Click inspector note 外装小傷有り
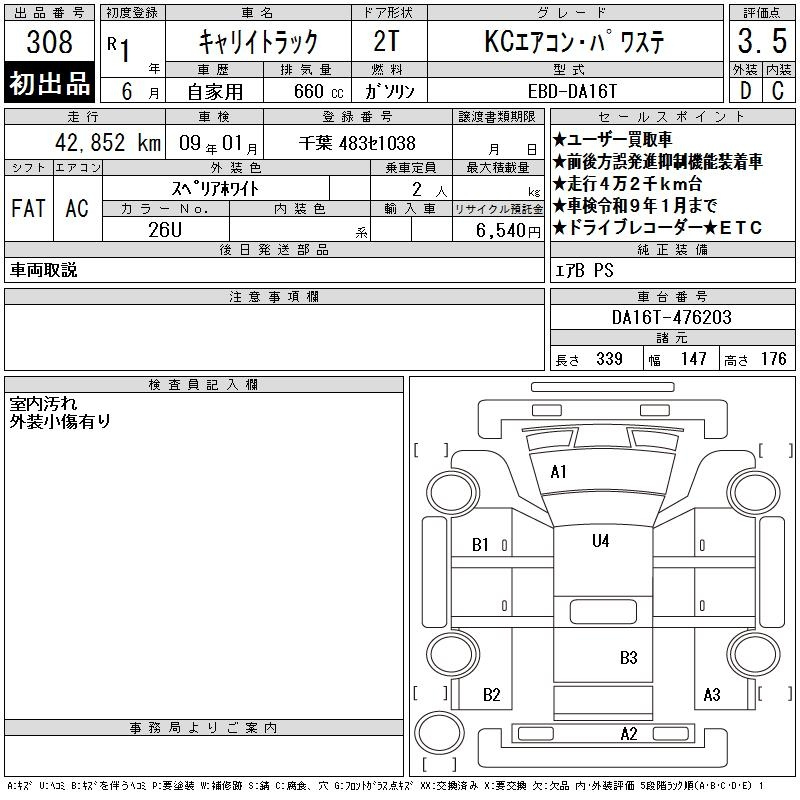The height and width of the screenshot is (800, 800). [60, 421]
